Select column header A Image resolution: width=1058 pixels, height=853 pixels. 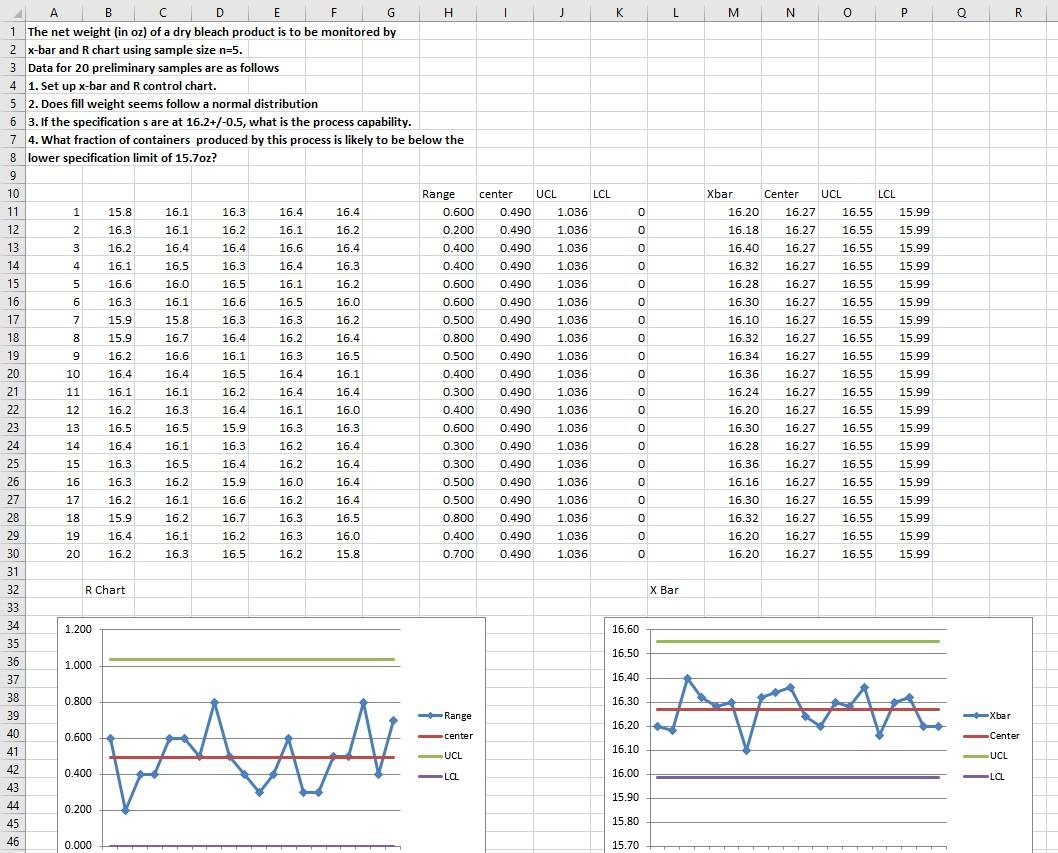tap(54, 12)
